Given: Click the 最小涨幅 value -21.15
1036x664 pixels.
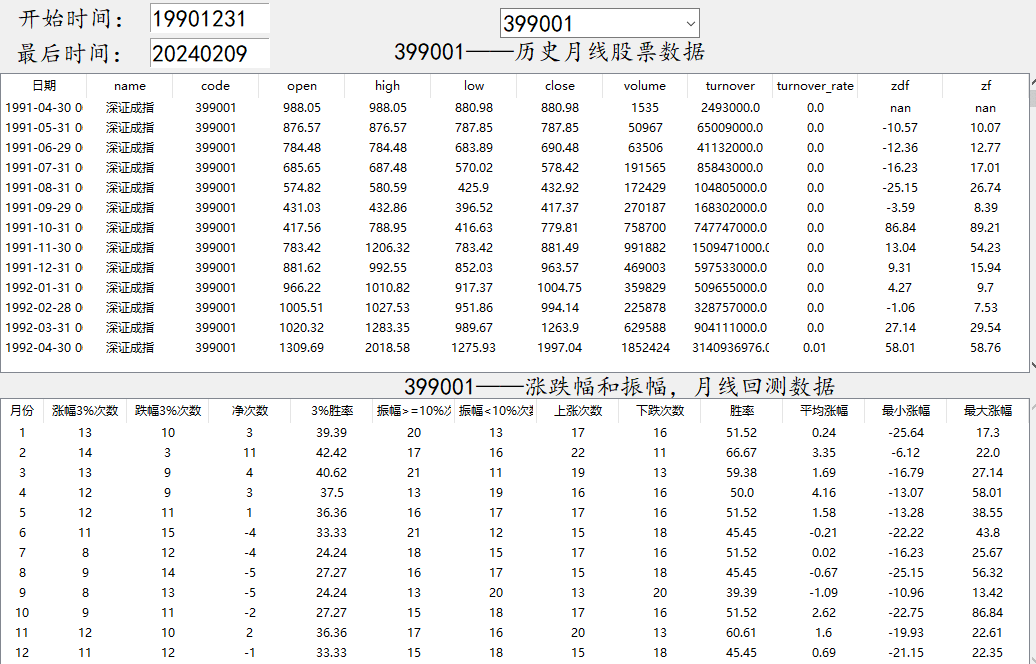Looking at the screenshot, I should pyautogui.click(x=906, y=653).
